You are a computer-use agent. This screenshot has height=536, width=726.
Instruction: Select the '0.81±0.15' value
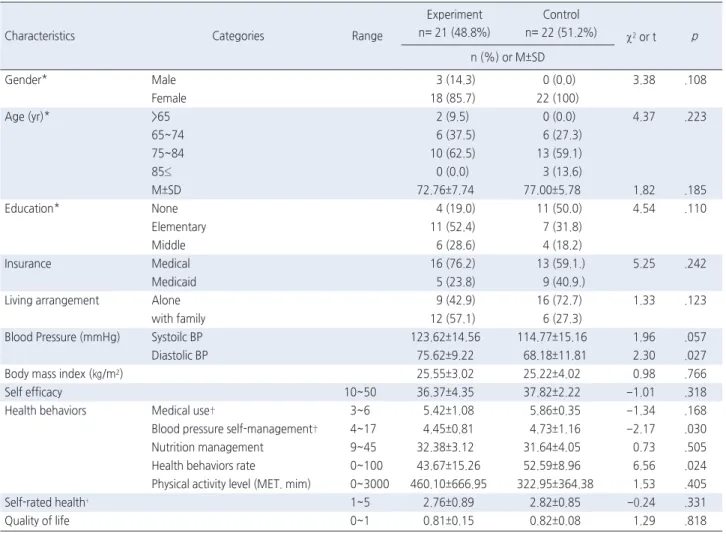tap(448, 521)
